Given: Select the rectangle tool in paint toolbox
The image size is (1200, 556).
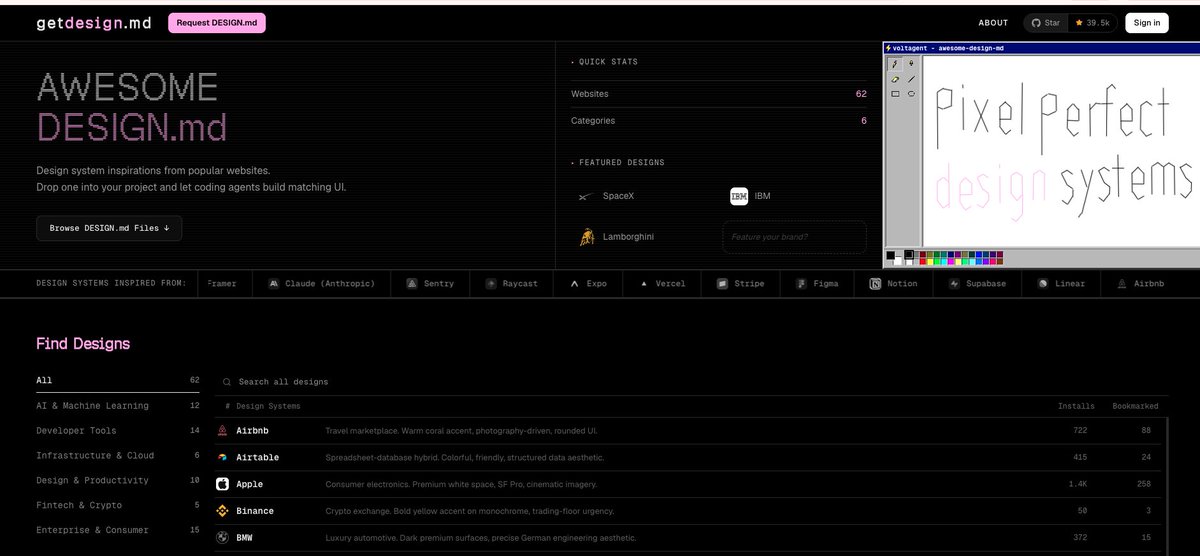Looking at the screenshot, I should point(895,94).
